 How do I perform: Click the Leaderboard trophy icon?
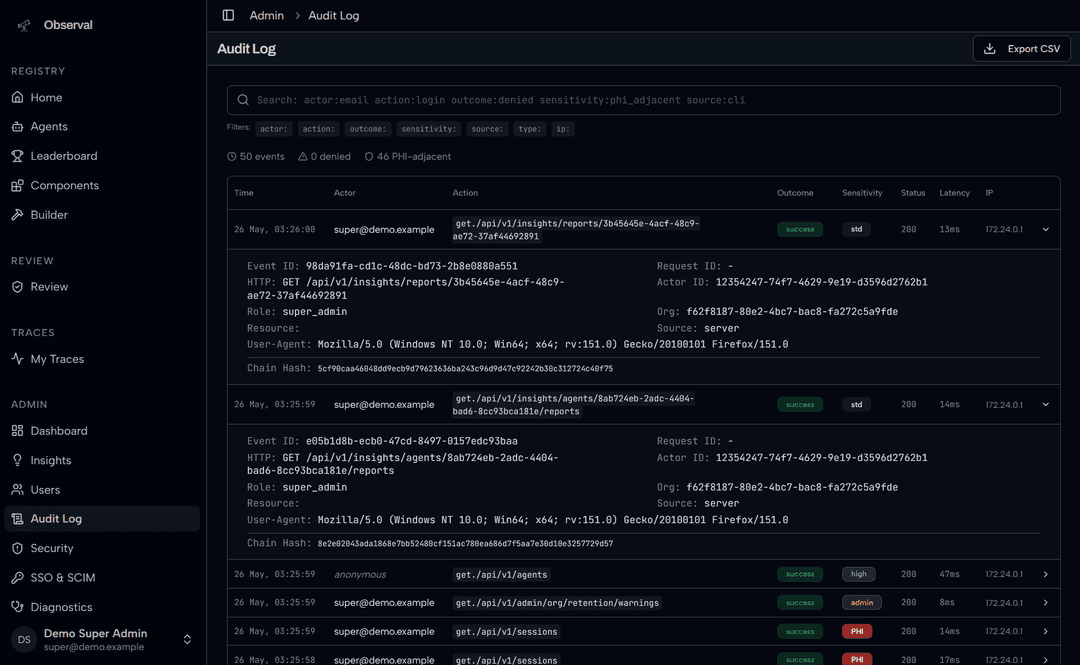pos(17,156)
